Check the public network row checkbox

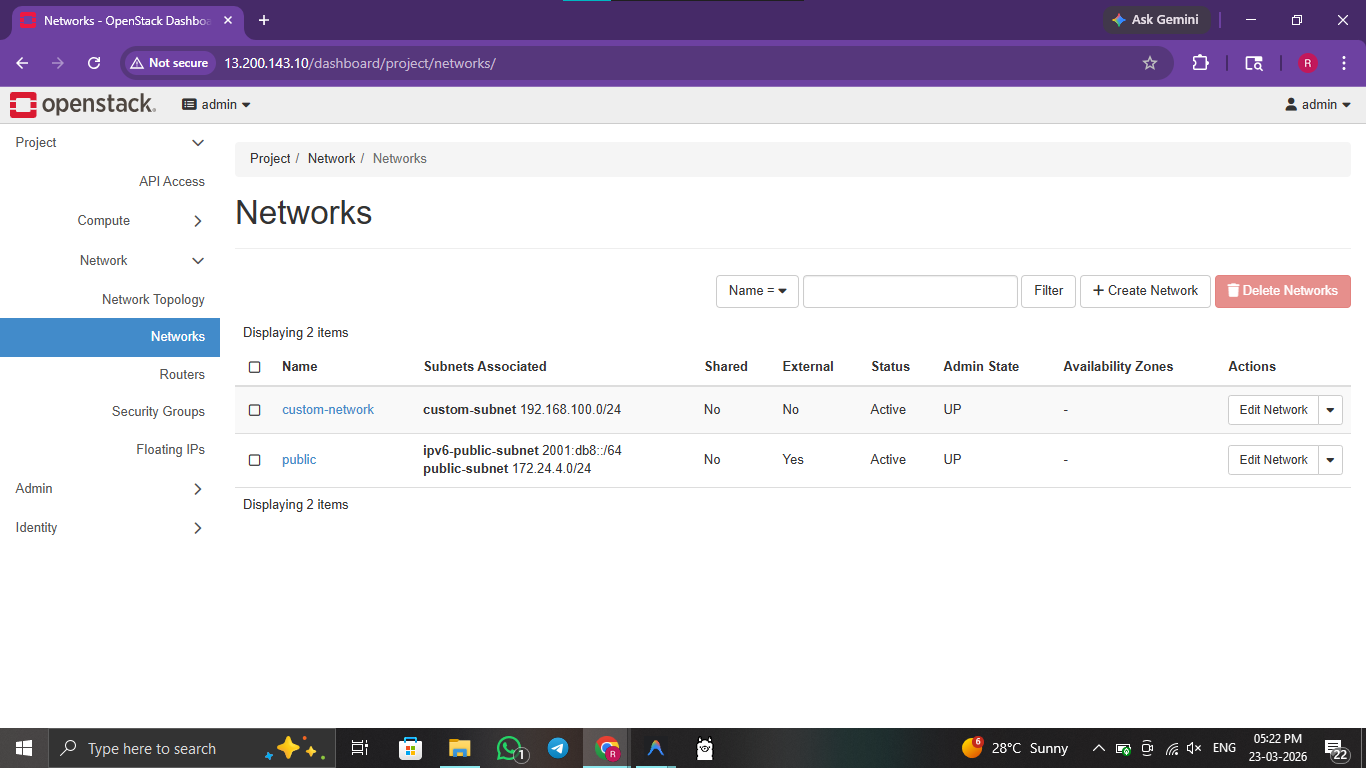pyautogui.click(x=255, y=460)
